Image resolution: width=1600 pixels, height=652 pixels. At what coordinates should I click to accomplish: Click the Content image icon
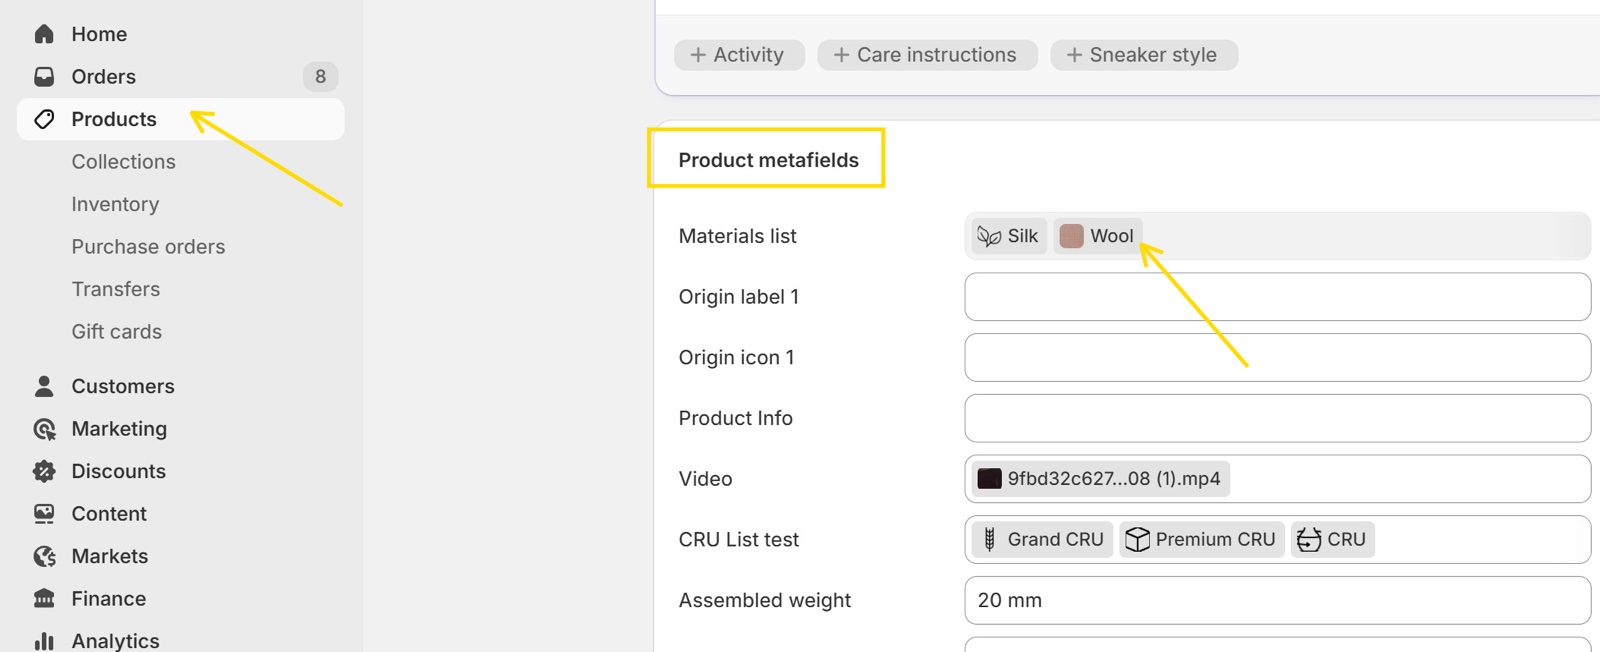pyautogui.click(x=44, y=514)
